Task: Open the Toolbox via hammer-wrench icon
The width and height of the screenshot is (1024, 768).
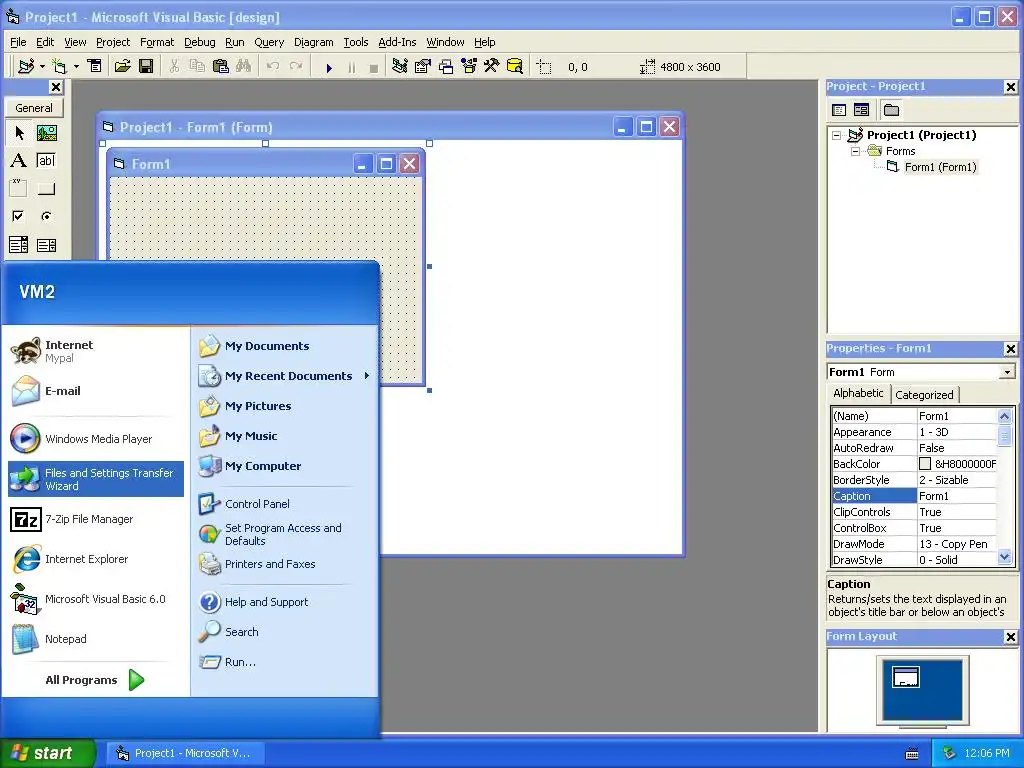Action: [491, 66]
